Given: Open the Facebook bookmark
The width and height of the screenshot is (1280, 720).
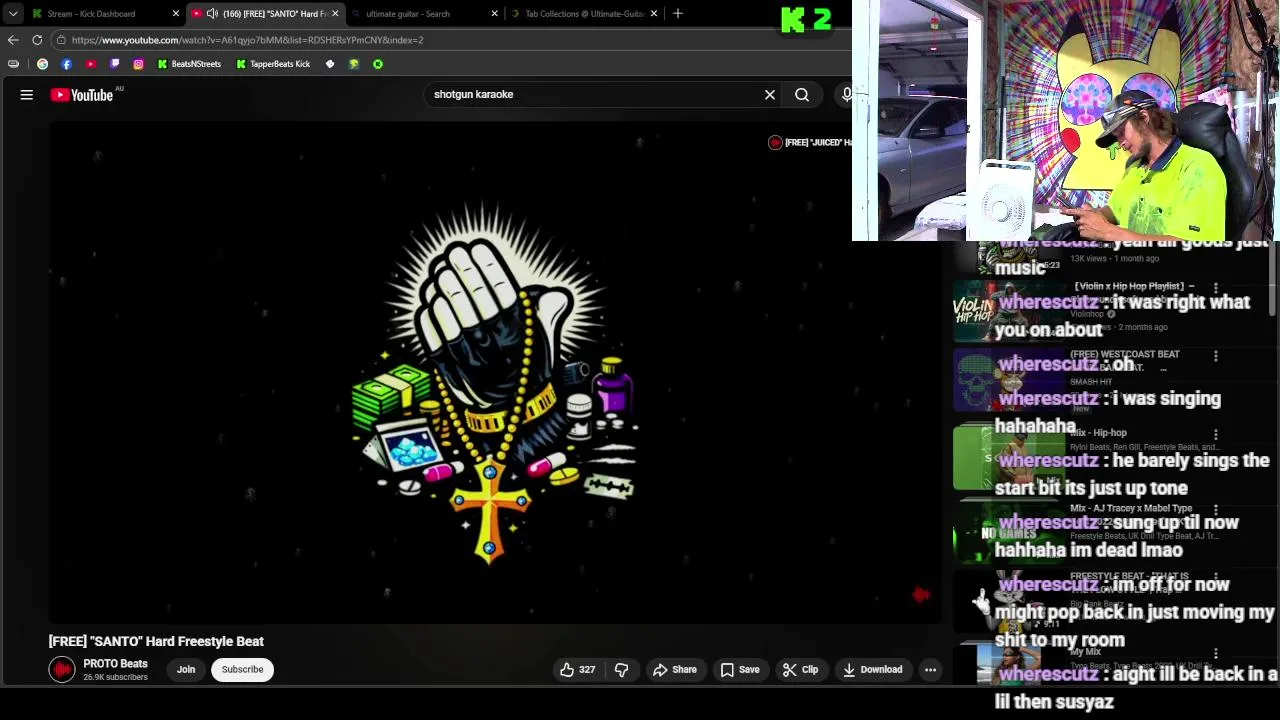Looking at the screenshot, I should coord(66,64).
